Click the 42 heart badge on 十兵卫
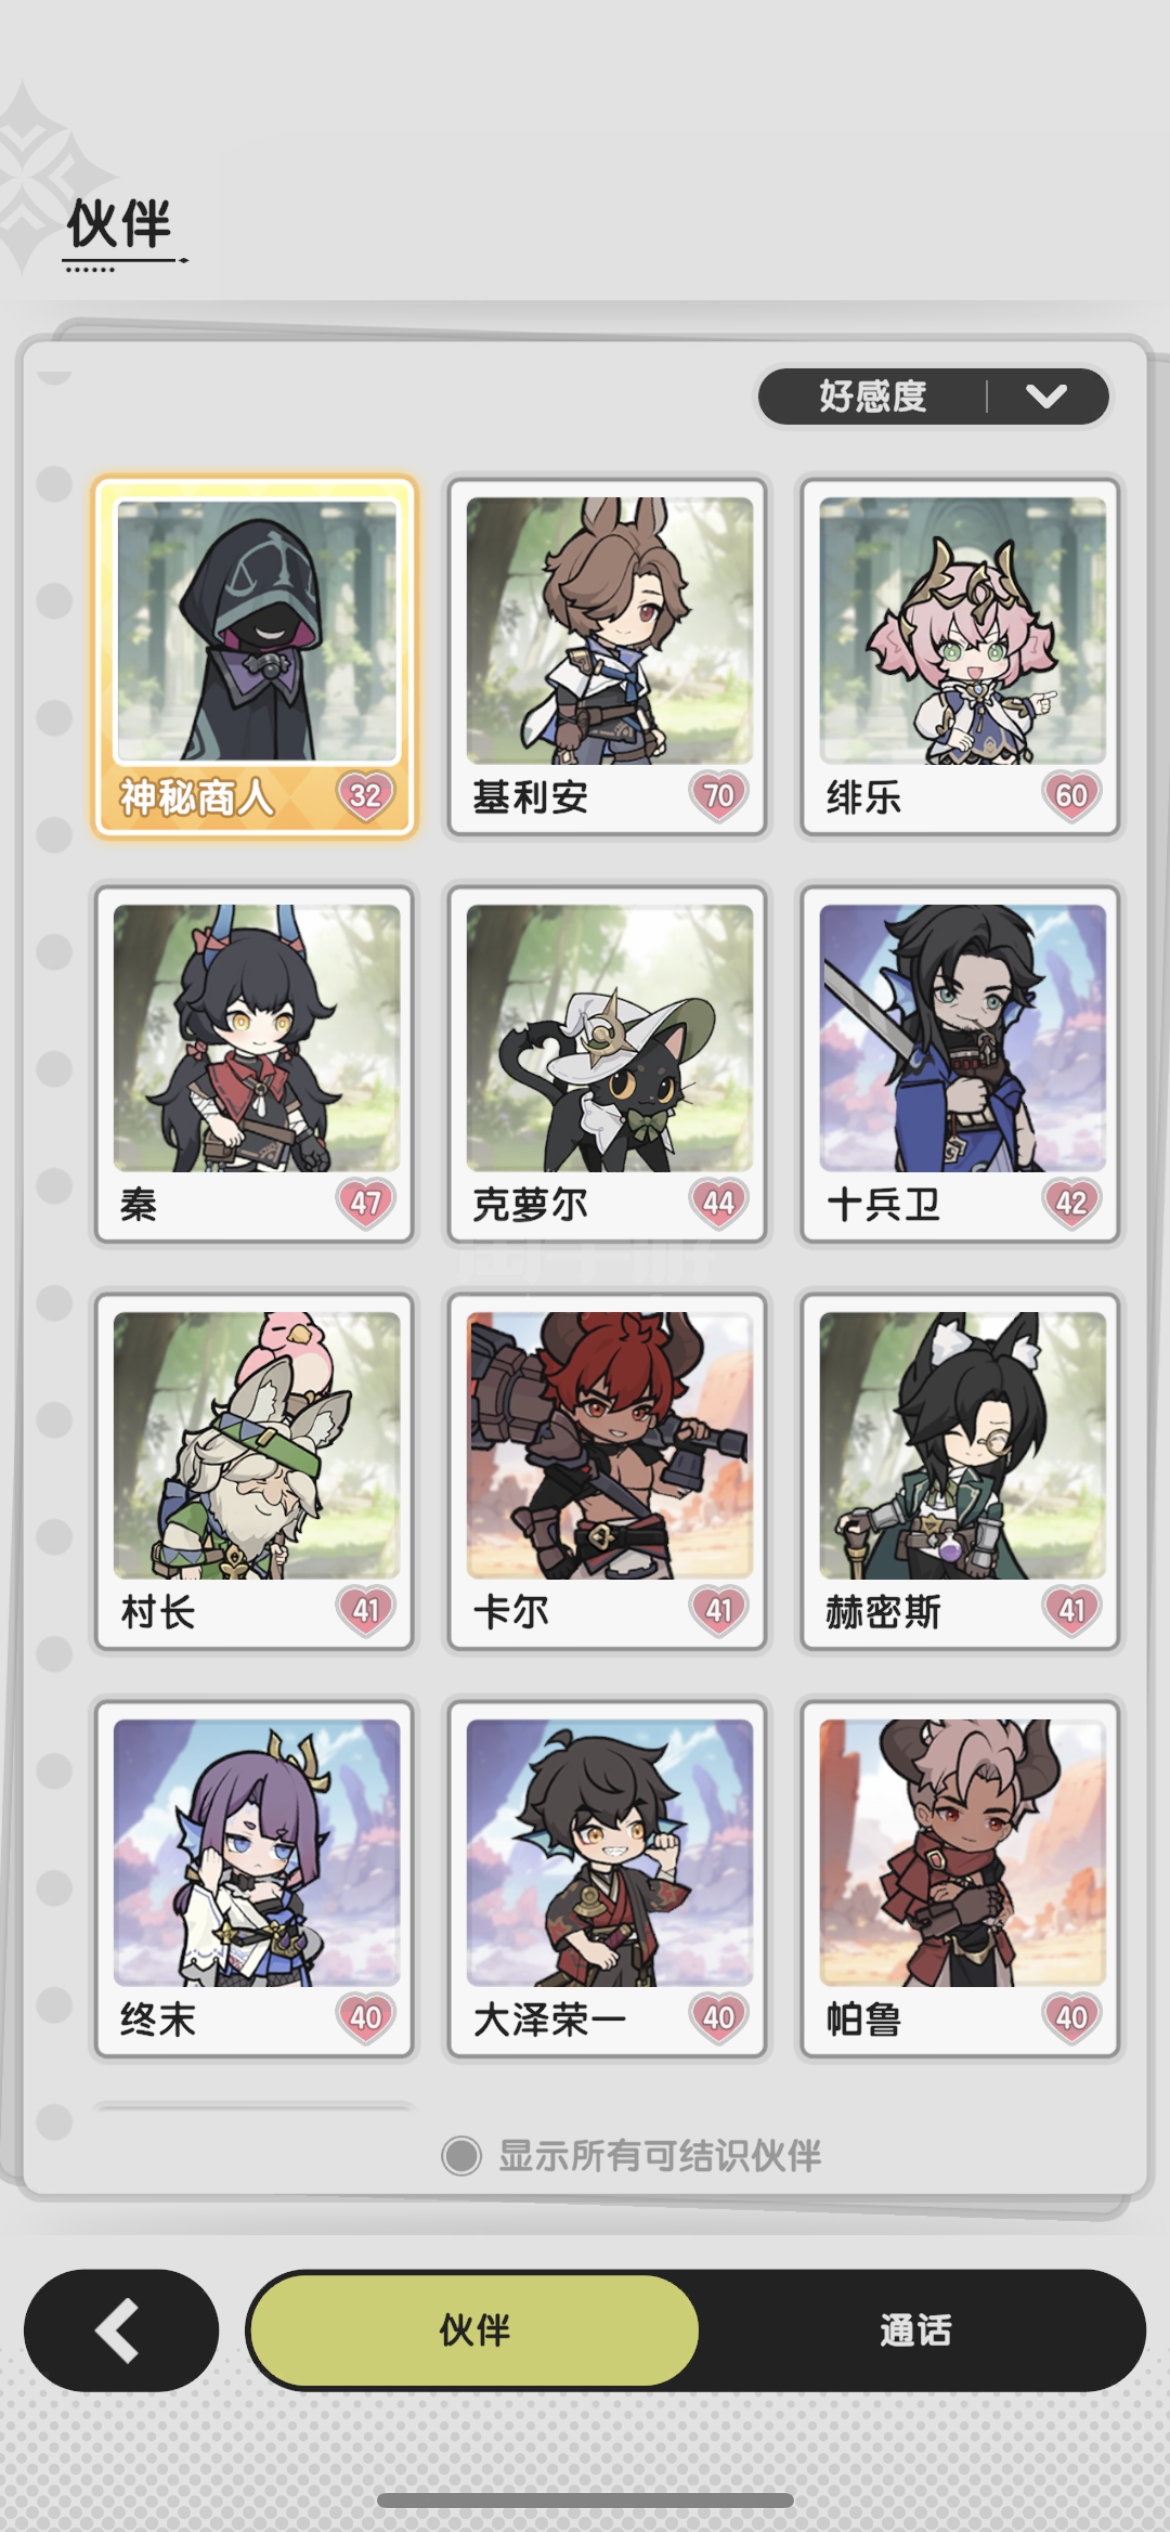The height and width of the screenshot is (2532, 1170). [x=1071, y=1203]
